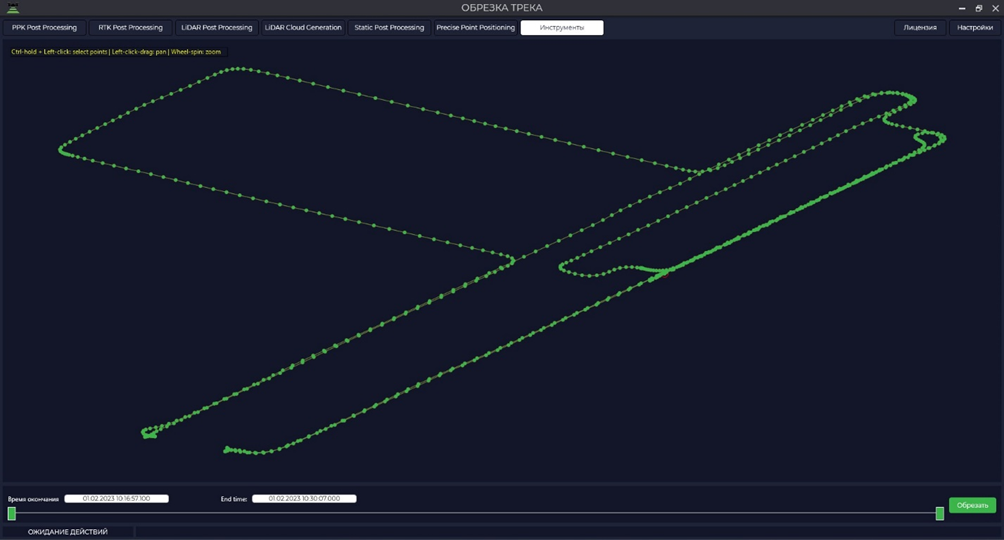1004x540 pixels.
Task: Select the Инструменты tab
Action: [x=562, y=28]
